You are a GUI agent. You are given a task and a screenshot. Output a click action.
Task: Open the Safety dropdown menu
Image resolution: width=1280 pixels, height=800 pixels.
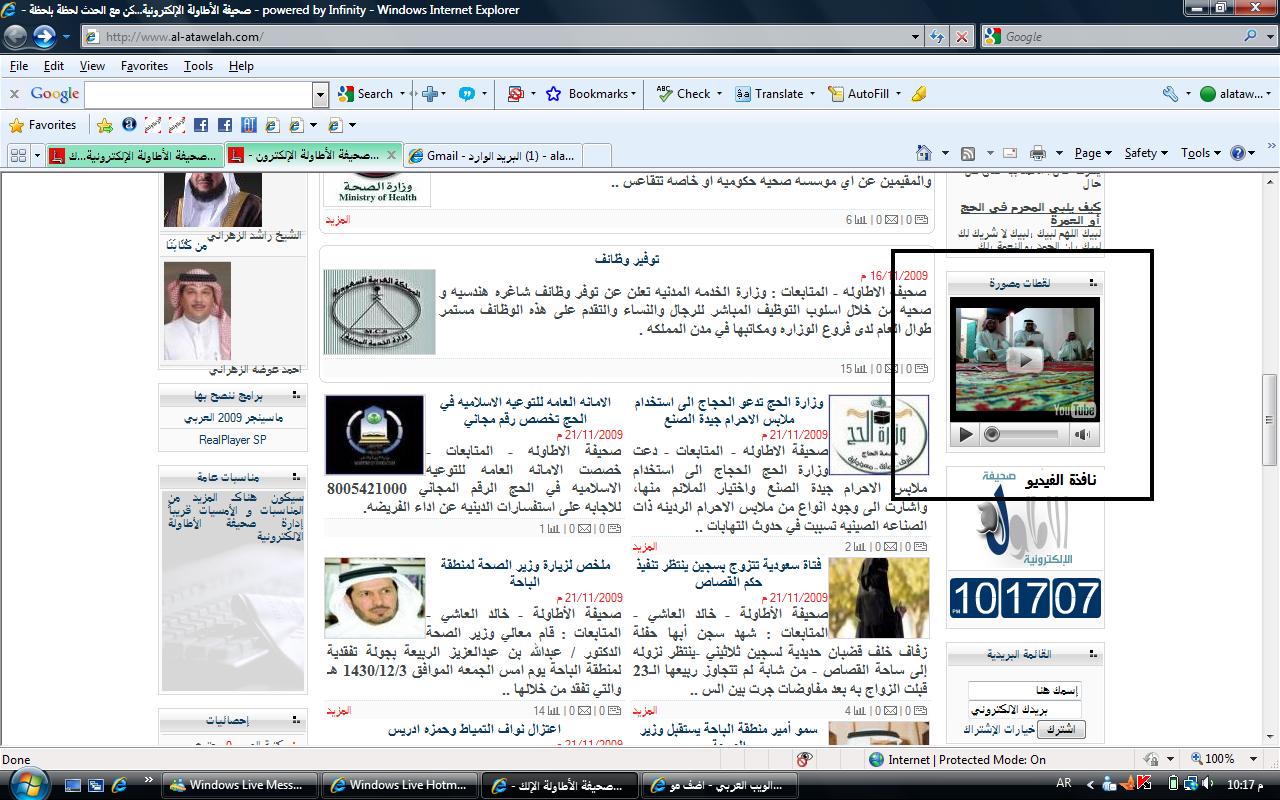pos(1146,153)
